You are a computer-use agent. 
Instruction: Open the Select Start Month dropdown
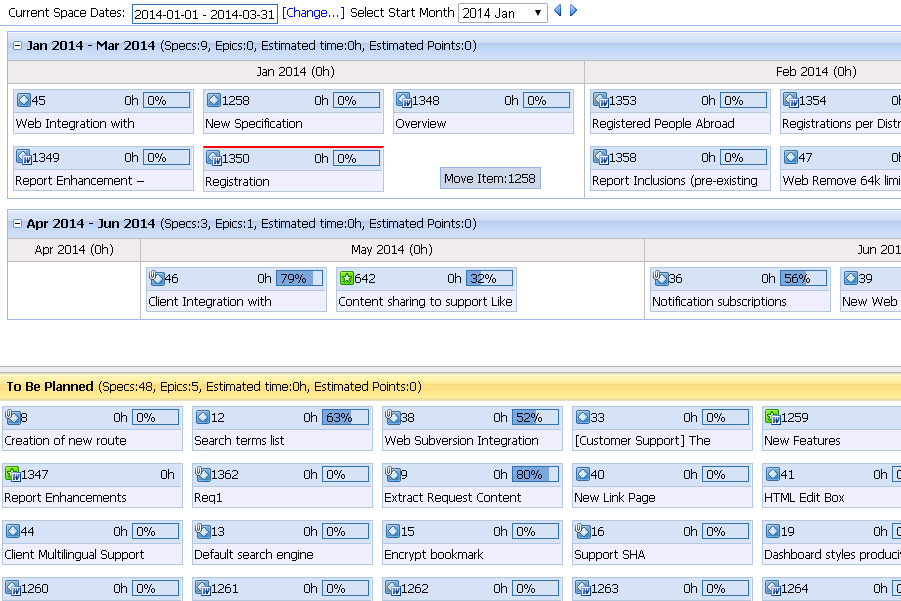(x=502, y=13)
